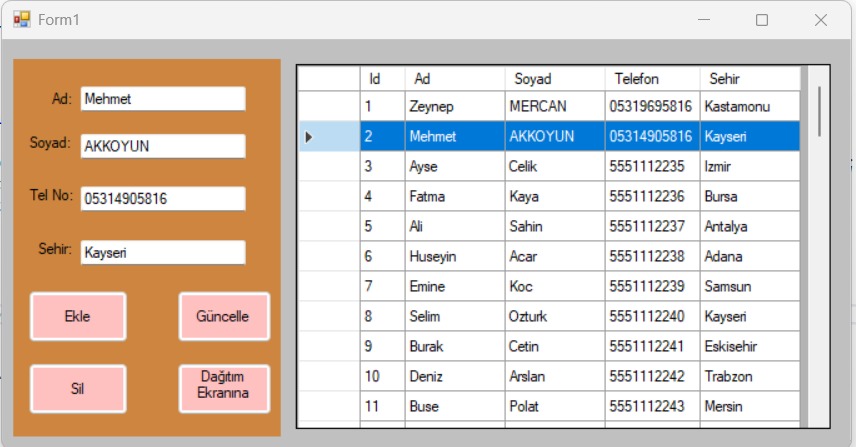Select the cell Adana
856x447 pixels.
pyautogui.click(x=750, y=257)
